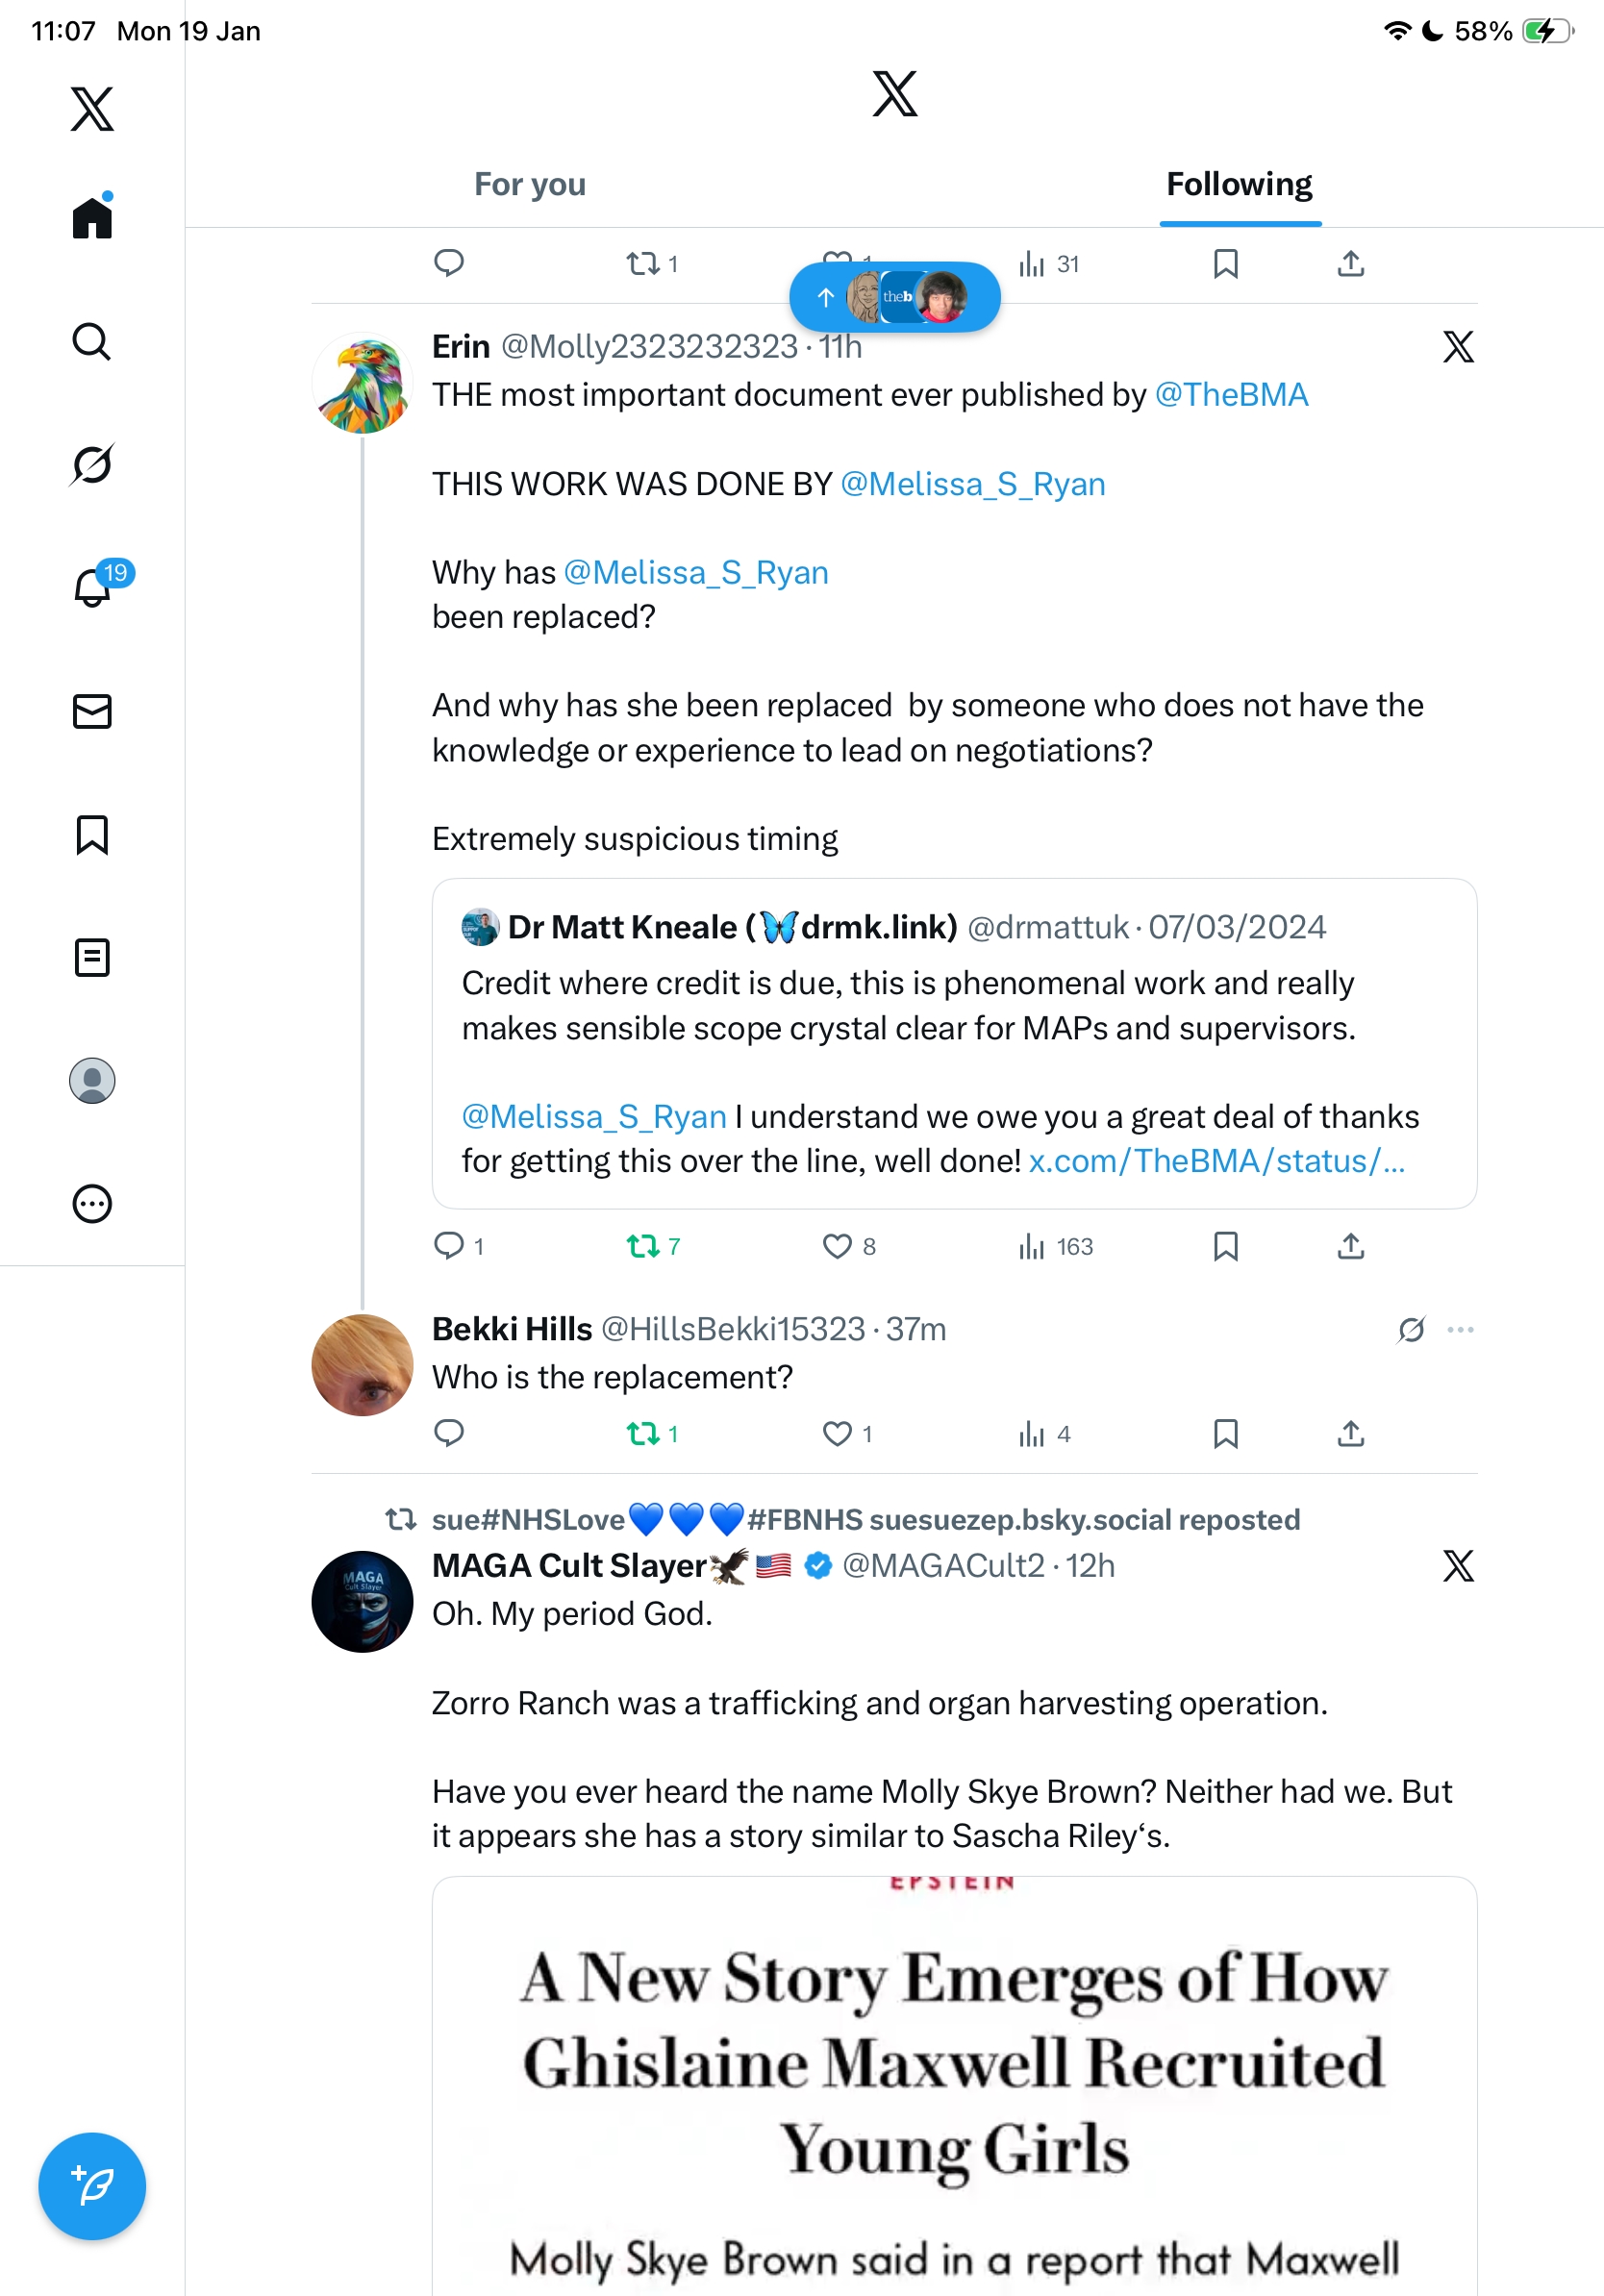
Task: Open Bookmarks in the sidebar
Action: tap(91, 834)
